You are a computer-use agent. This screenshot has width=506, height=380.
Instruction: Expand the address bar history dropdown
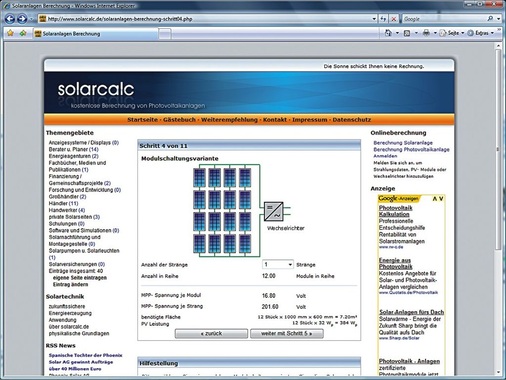pyautogui.click(x=374, y=19)
